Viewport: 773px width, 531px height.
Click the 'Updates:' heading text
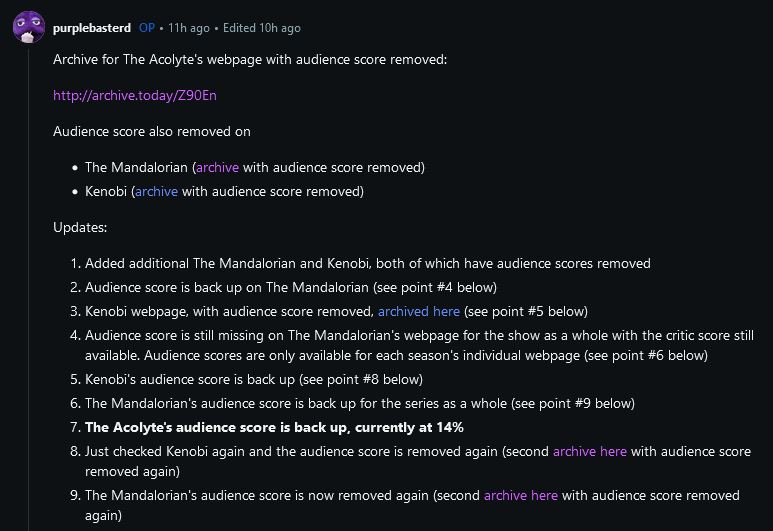(80, 227)
